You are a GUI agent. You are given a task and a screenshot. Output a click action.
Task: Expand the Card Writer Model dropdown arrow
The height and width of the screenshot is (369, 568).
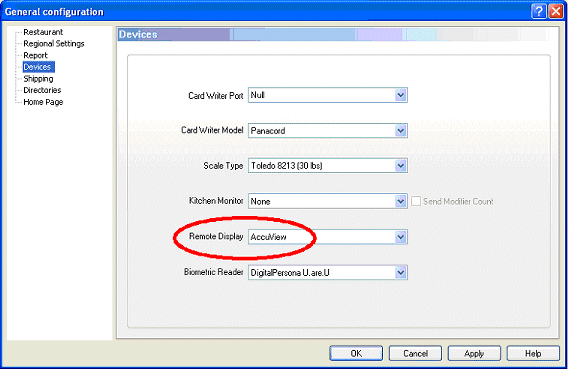point(400,130)
